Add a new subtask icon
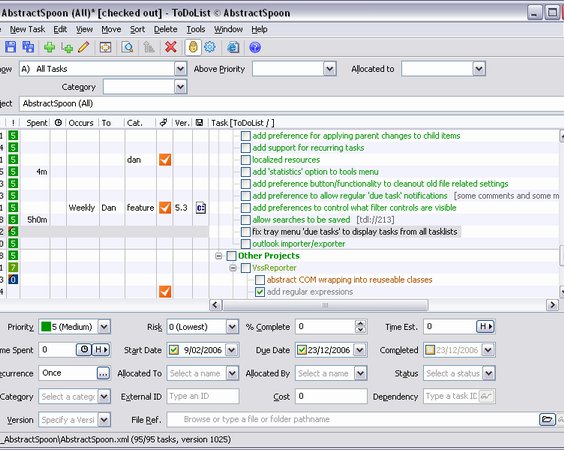Viewport: 564px width, 450px height. pyautogui.click(x=67, y=47)
